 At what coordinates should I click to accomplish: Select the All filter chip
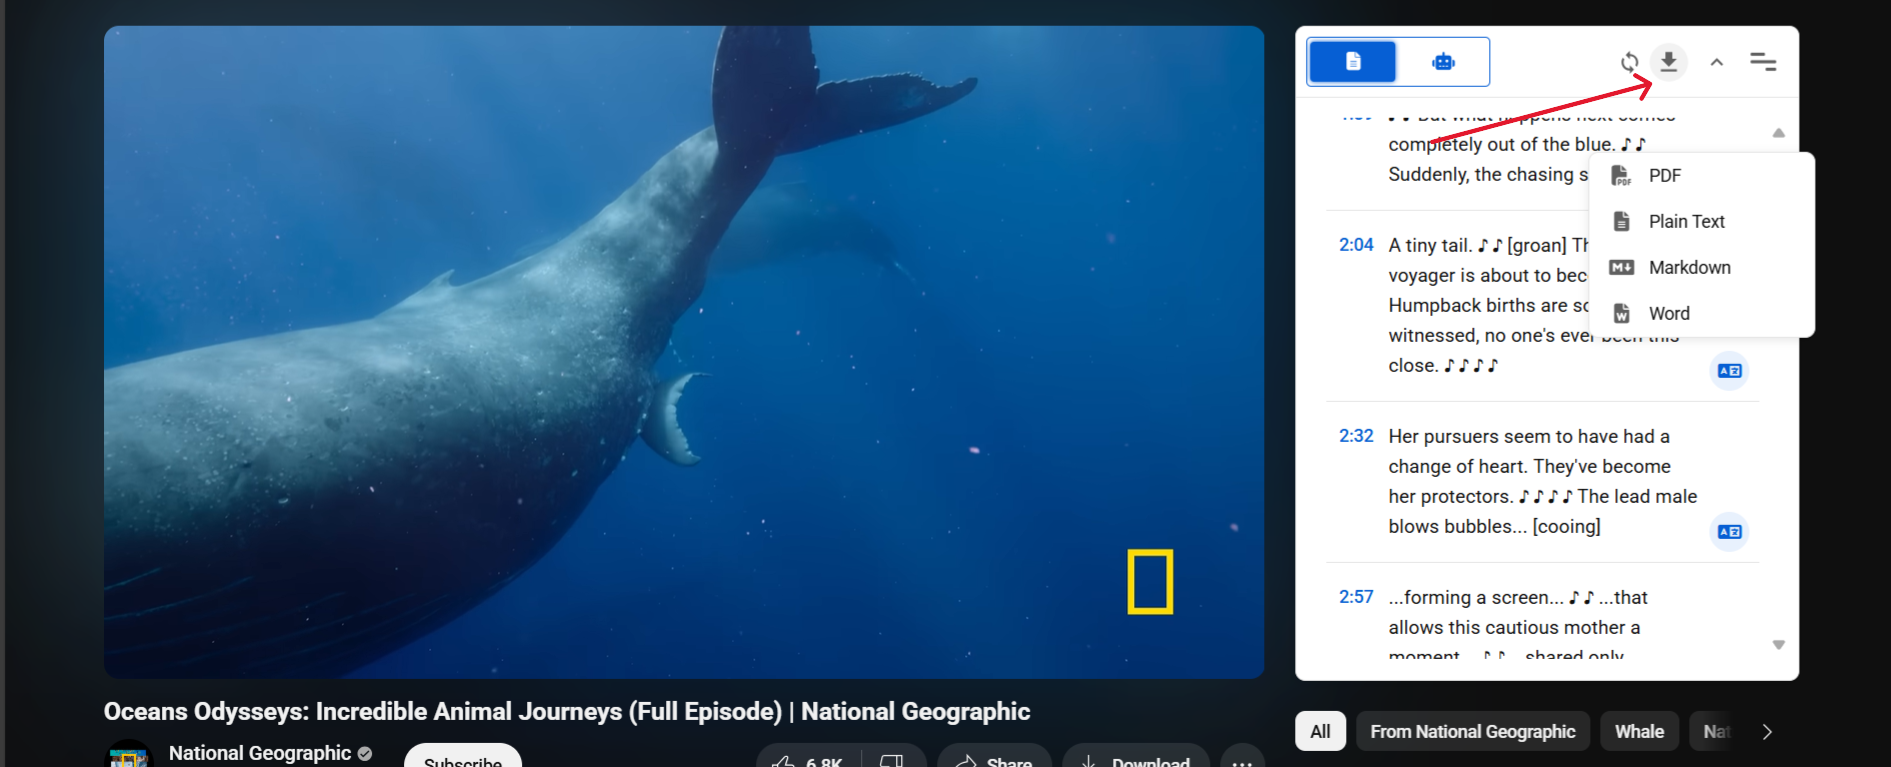coord(1320,732)
